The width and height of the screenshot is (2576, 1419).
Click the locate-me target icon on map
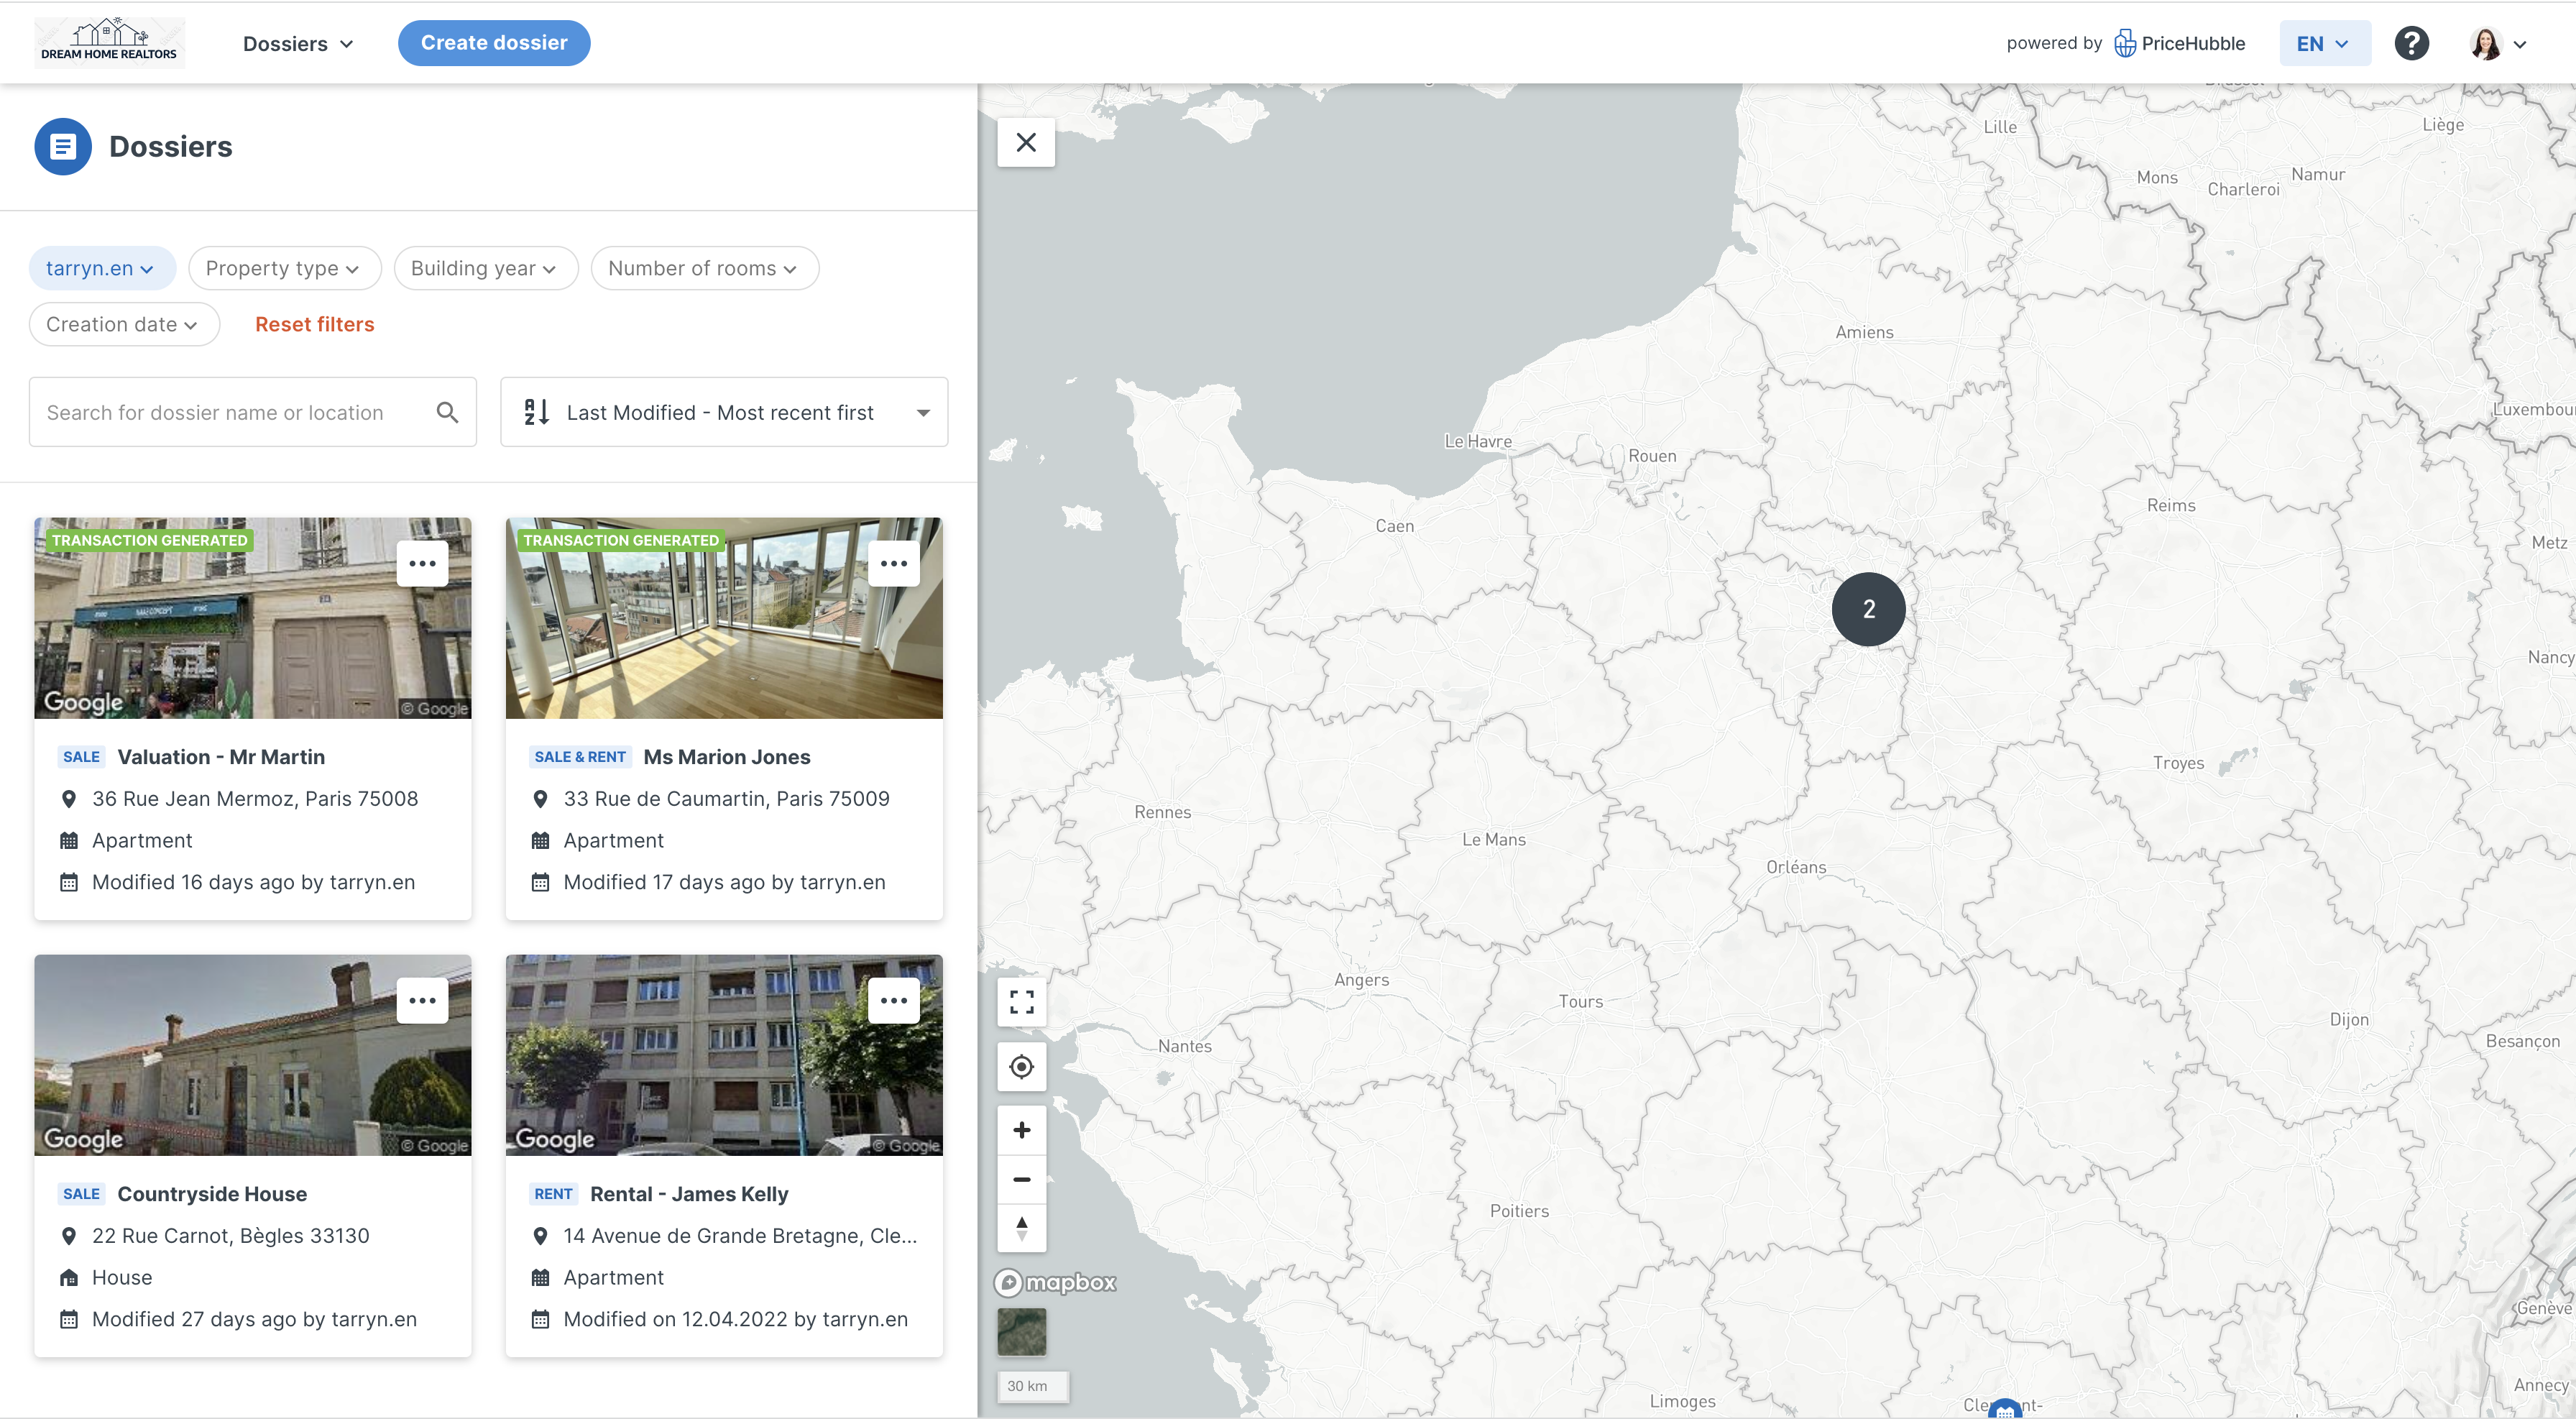coord(1021,1067)
